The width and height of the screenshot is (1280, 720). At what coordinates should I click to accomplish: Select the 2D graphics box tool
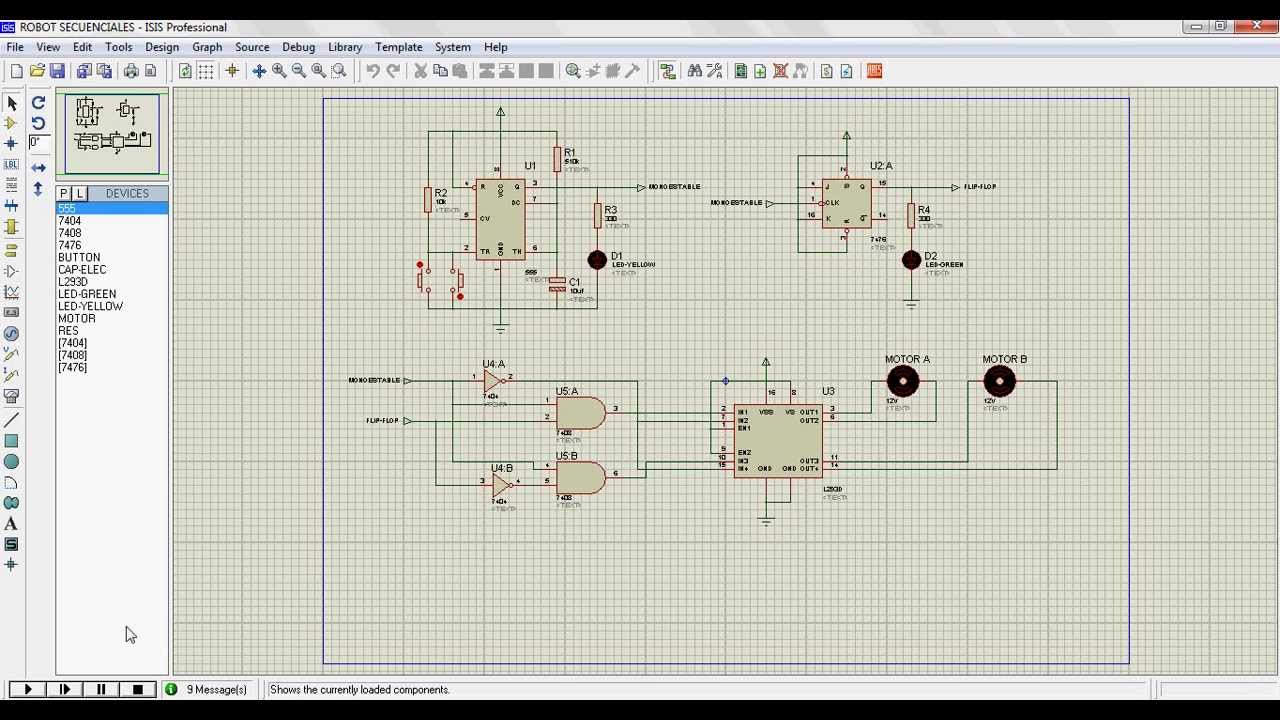click(12, 441)
